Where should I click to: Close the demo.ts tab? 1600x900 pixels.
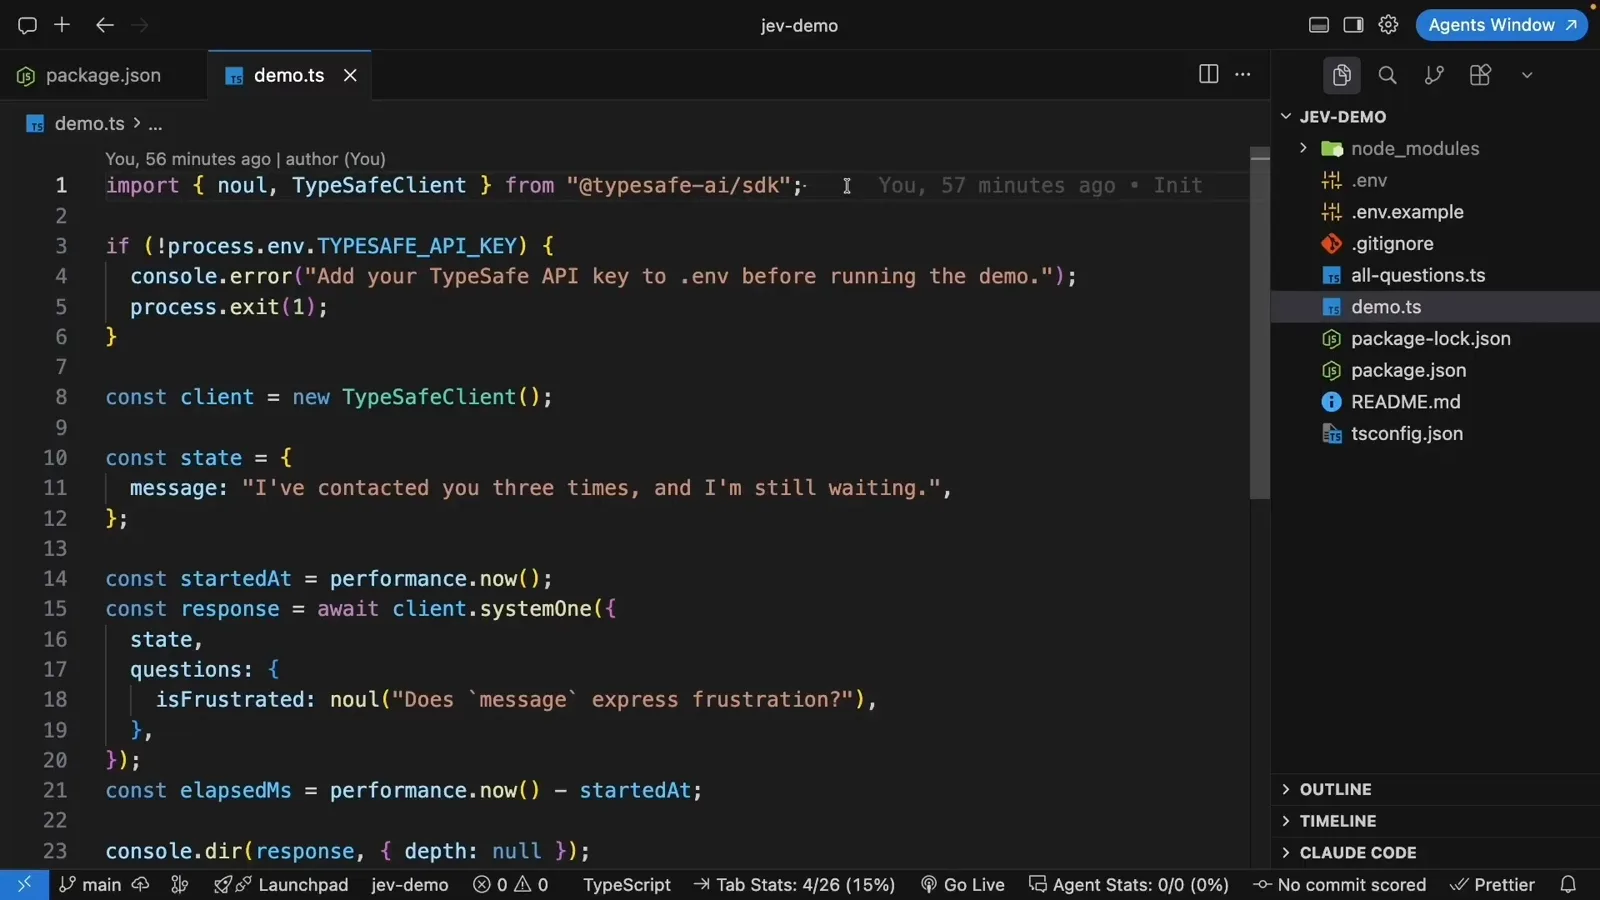pyautogui.click(x=350, y=75)
